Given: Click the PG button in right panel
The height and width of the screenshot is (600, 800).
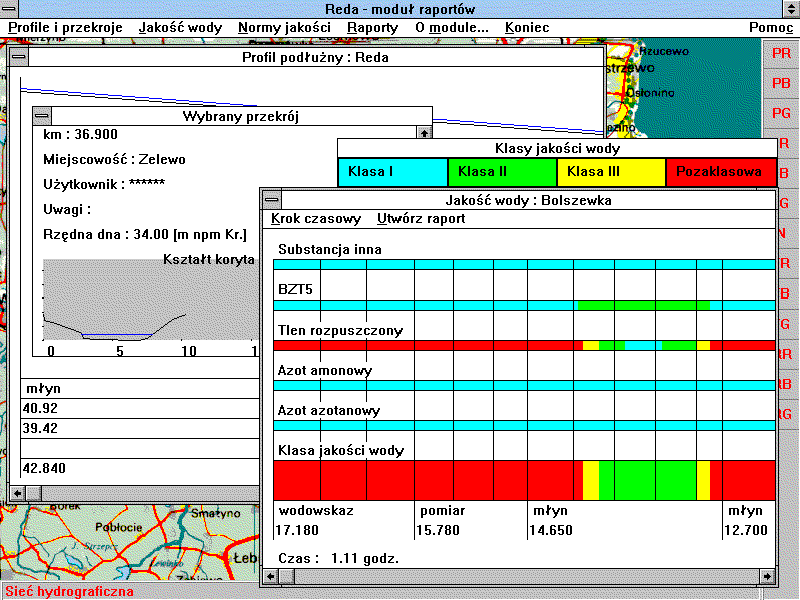Looking at the screenshot, I should pyautogui.click(x=781, y=113).
